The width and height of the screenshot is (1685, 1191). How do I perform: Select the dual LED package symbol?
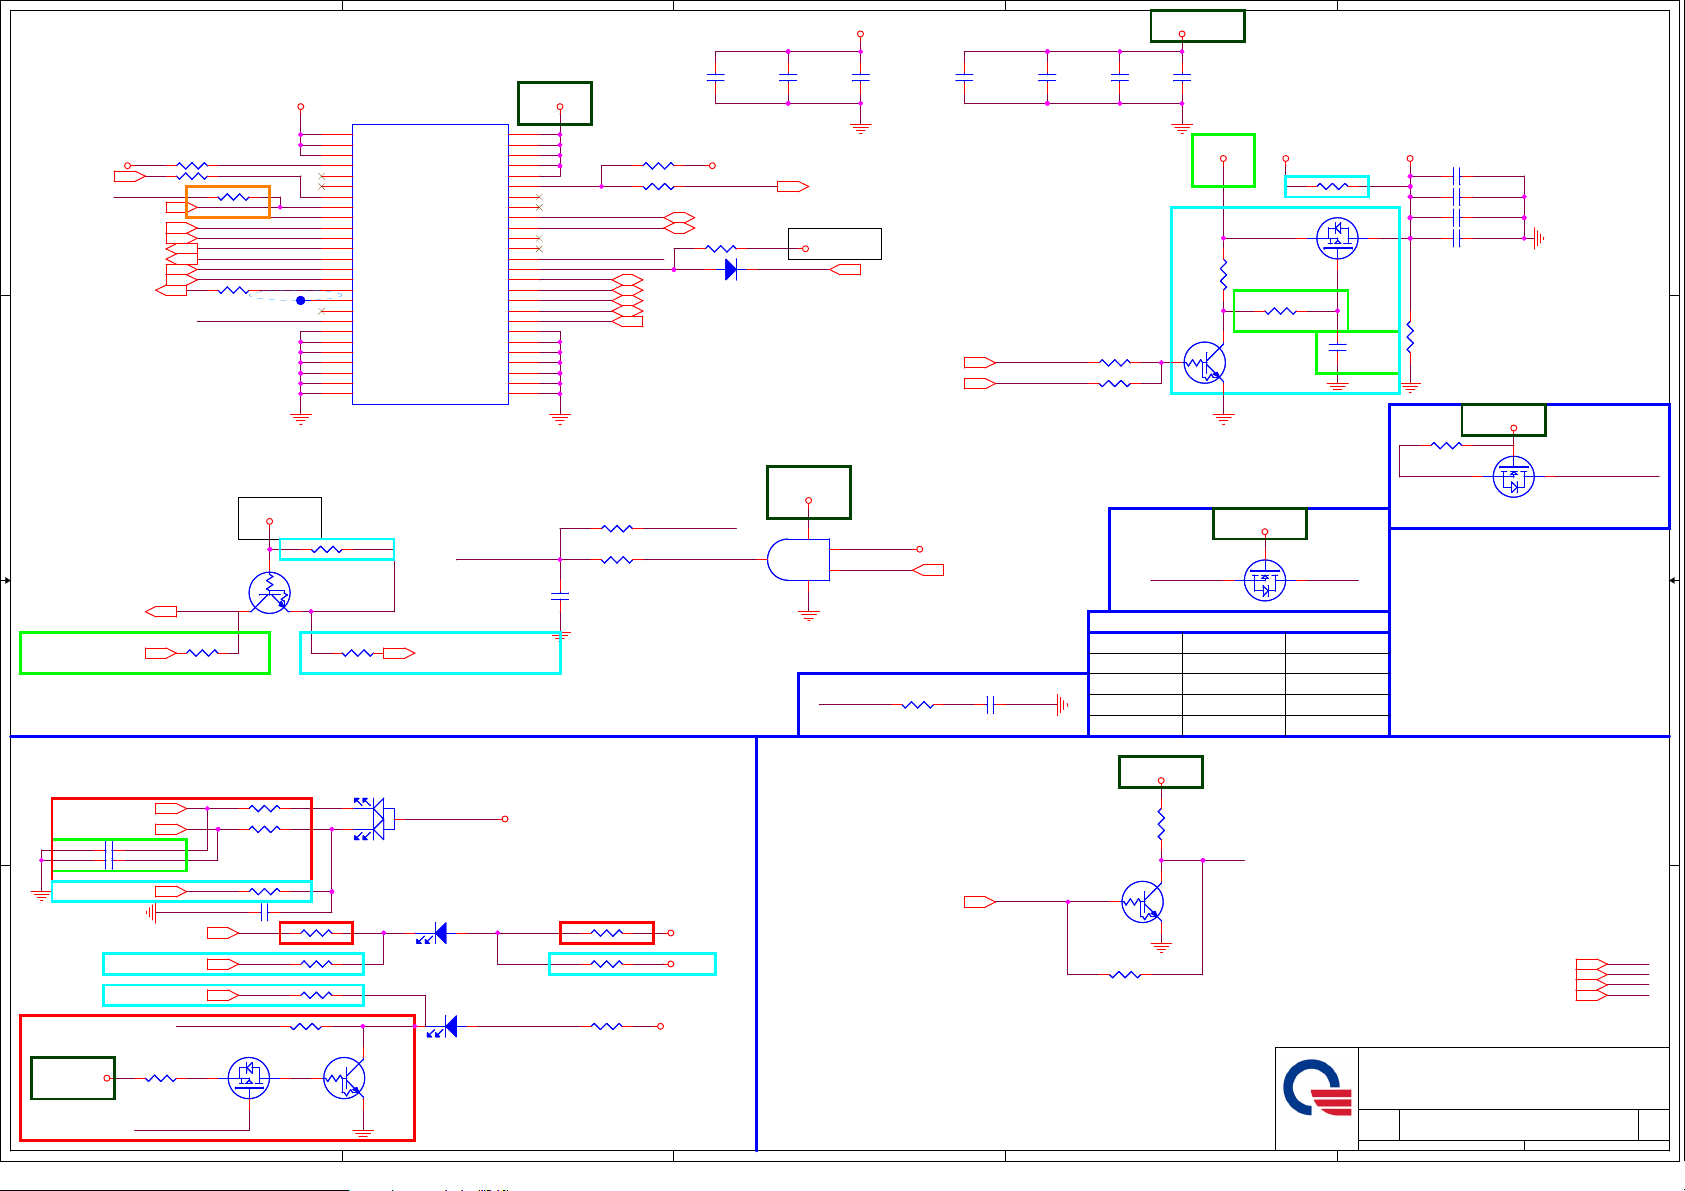(376, 818)
